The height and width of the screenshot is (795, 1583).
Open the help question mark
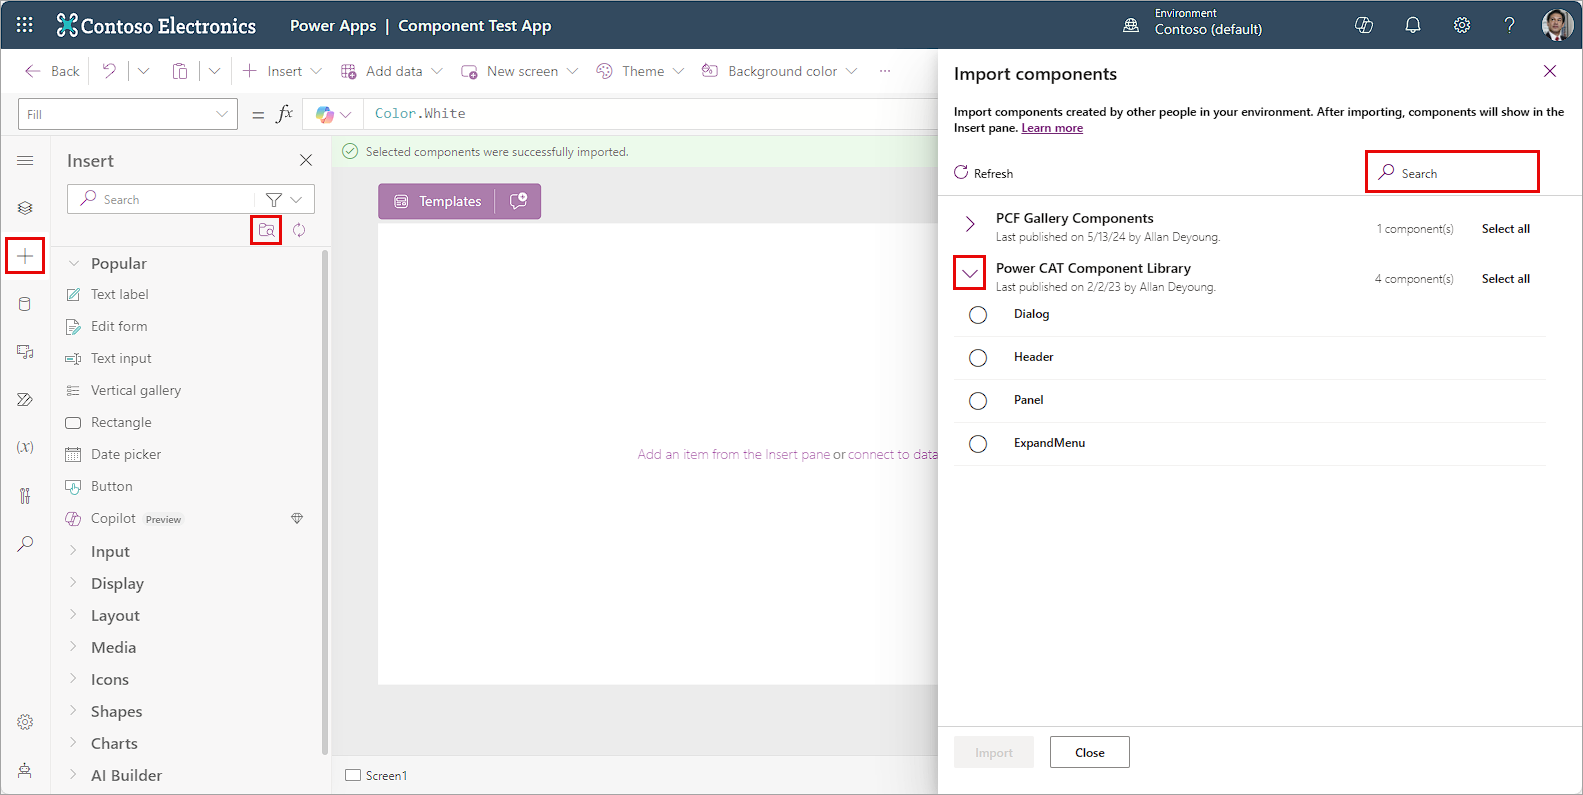[x=1510, y=25]
